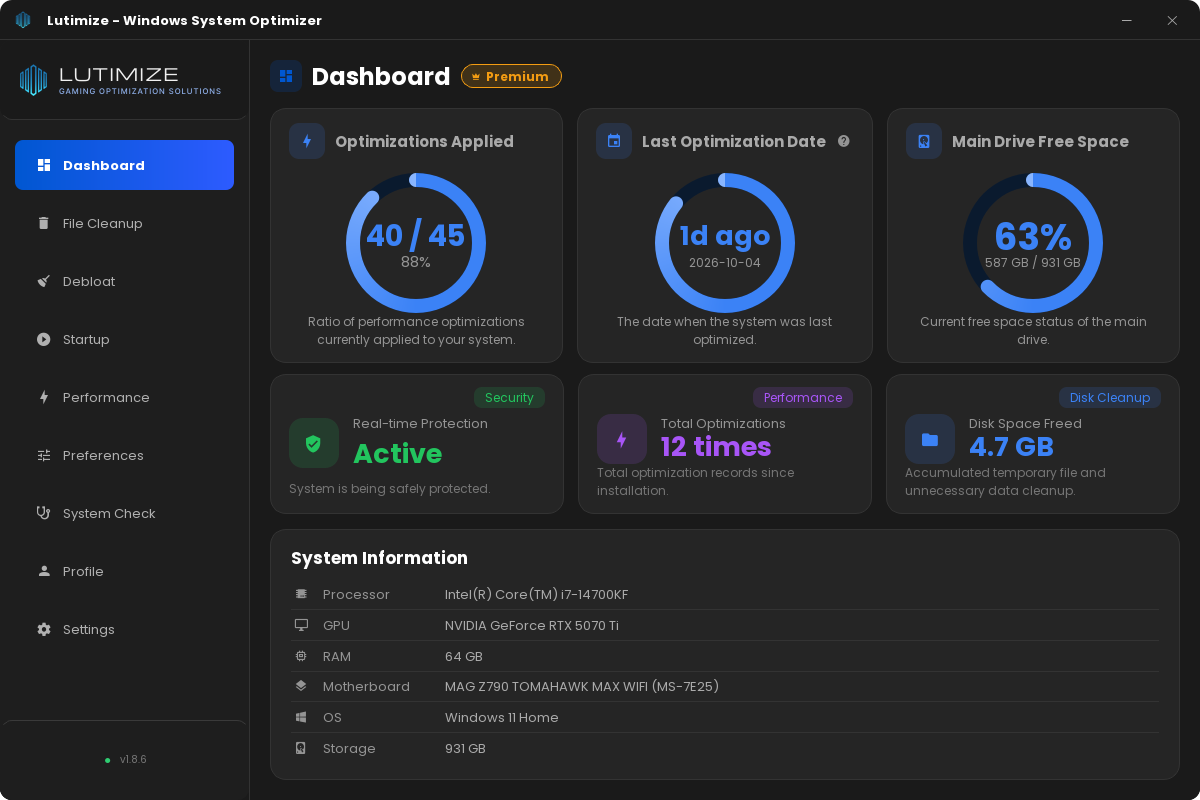Open the Debloat page
This screenshot has width=1200, height=800.
(124, 281)
